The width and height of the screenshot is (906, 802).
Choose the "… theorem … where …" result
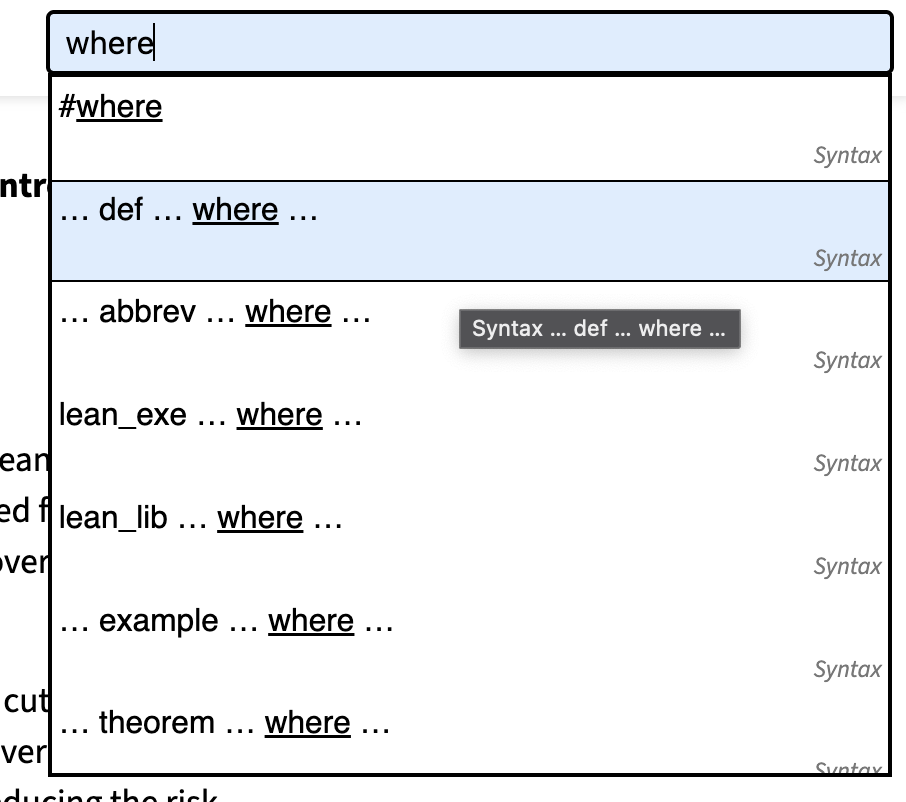(x=224, y=724)
